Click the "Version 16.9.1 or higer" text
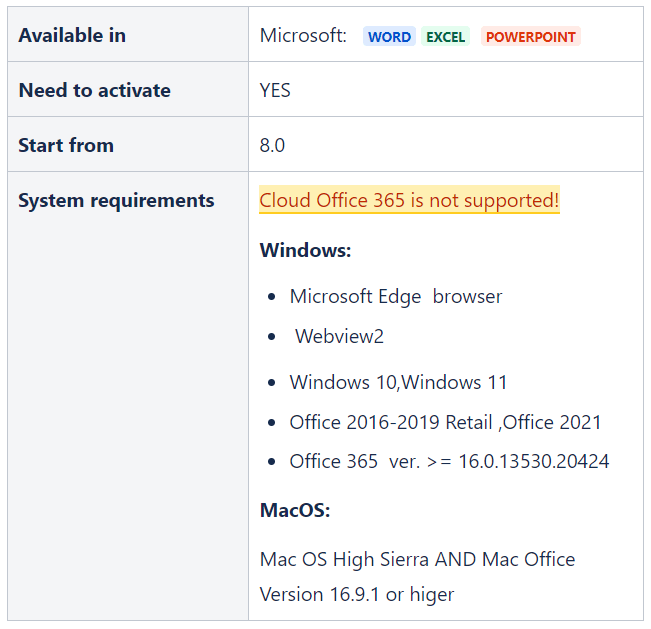 click(x=357, y=594)
